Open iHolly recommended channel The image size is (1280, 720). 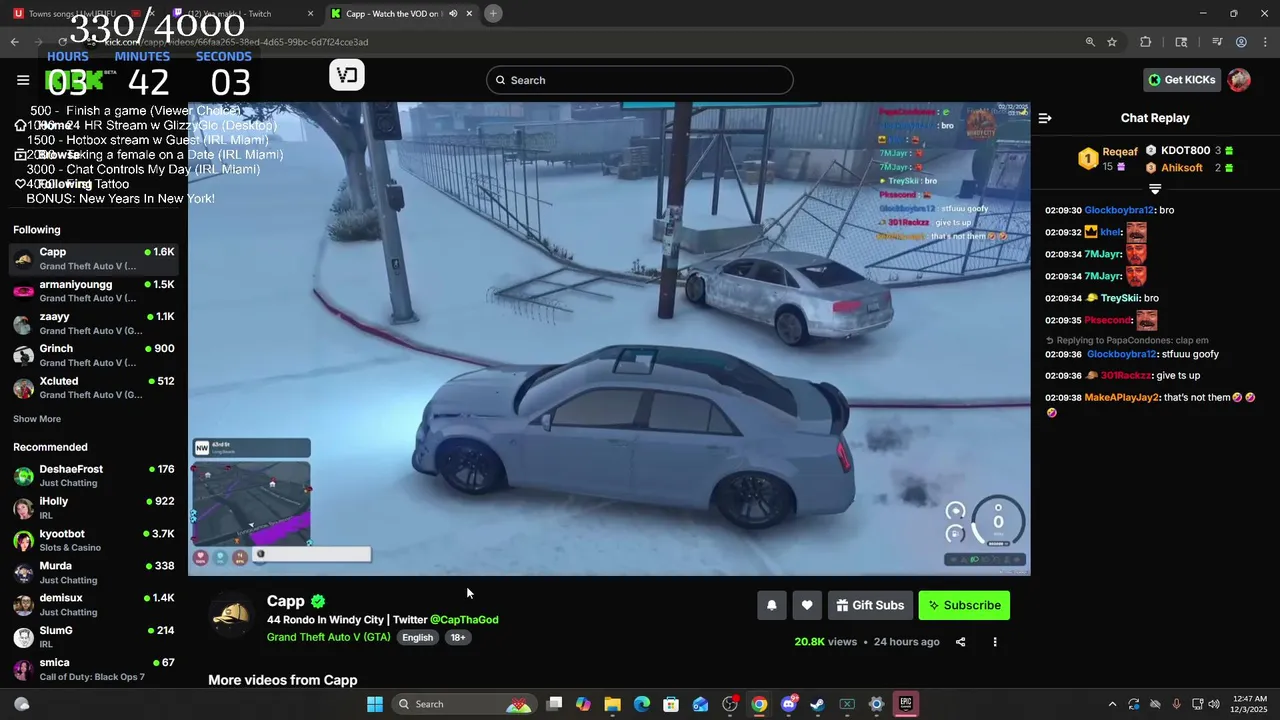coord(94,508)
